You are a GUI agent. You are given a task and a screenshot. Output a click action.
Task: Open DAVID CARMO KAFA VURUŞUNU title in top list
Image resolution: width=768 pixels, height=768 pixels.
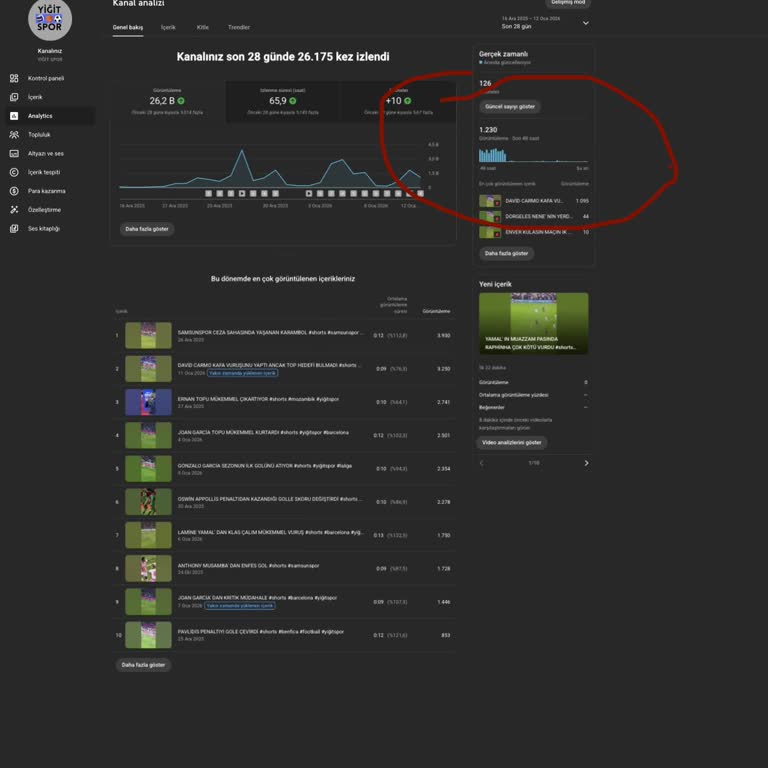(x=269, y=365)
